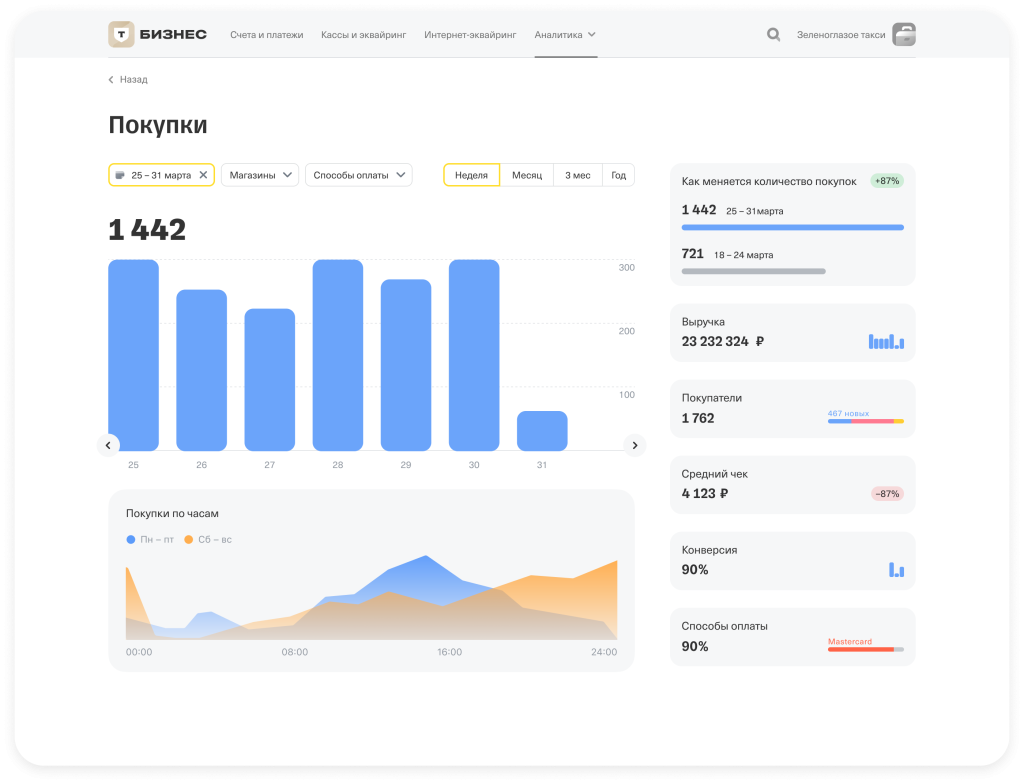1024x784 pixels.
Task: Click the Конверсия mini bar chart icon
Action: 896,569
